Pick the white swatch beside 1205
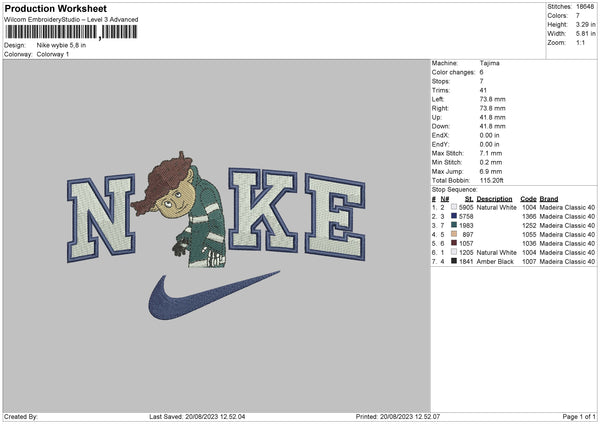 click(454, 252)
